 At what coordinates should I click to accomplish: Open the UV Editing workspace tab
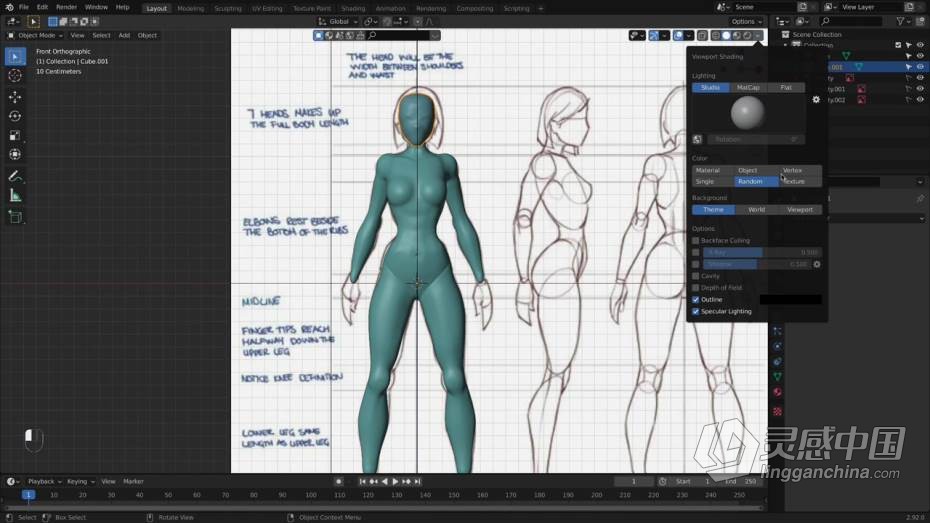coord(267,8)
